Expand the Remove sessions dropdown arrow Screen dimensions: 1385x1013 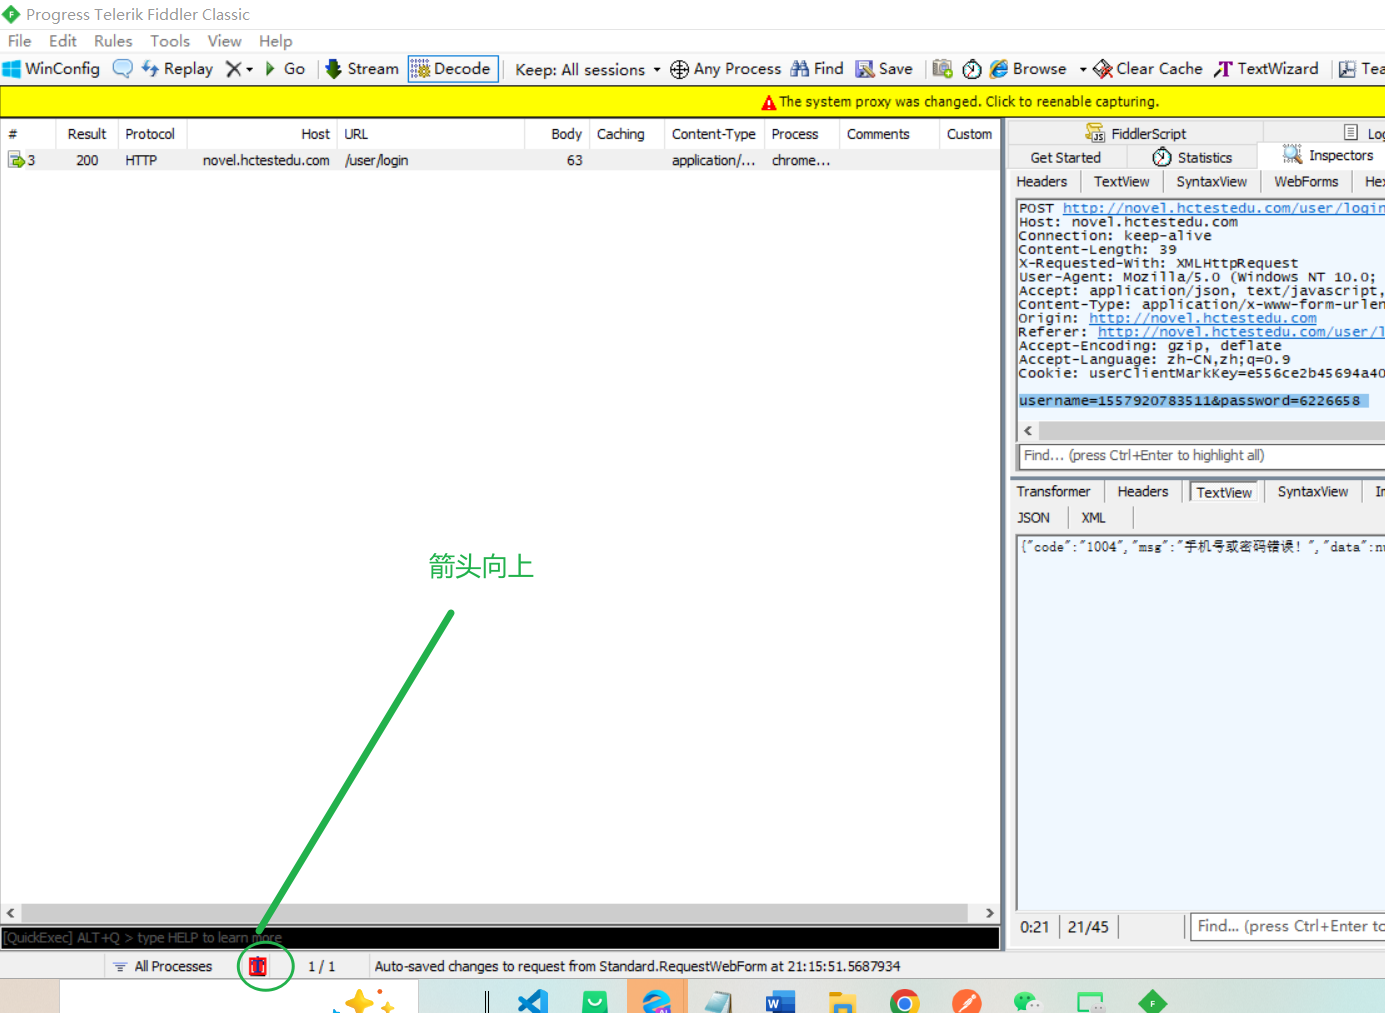pos(249,69)
